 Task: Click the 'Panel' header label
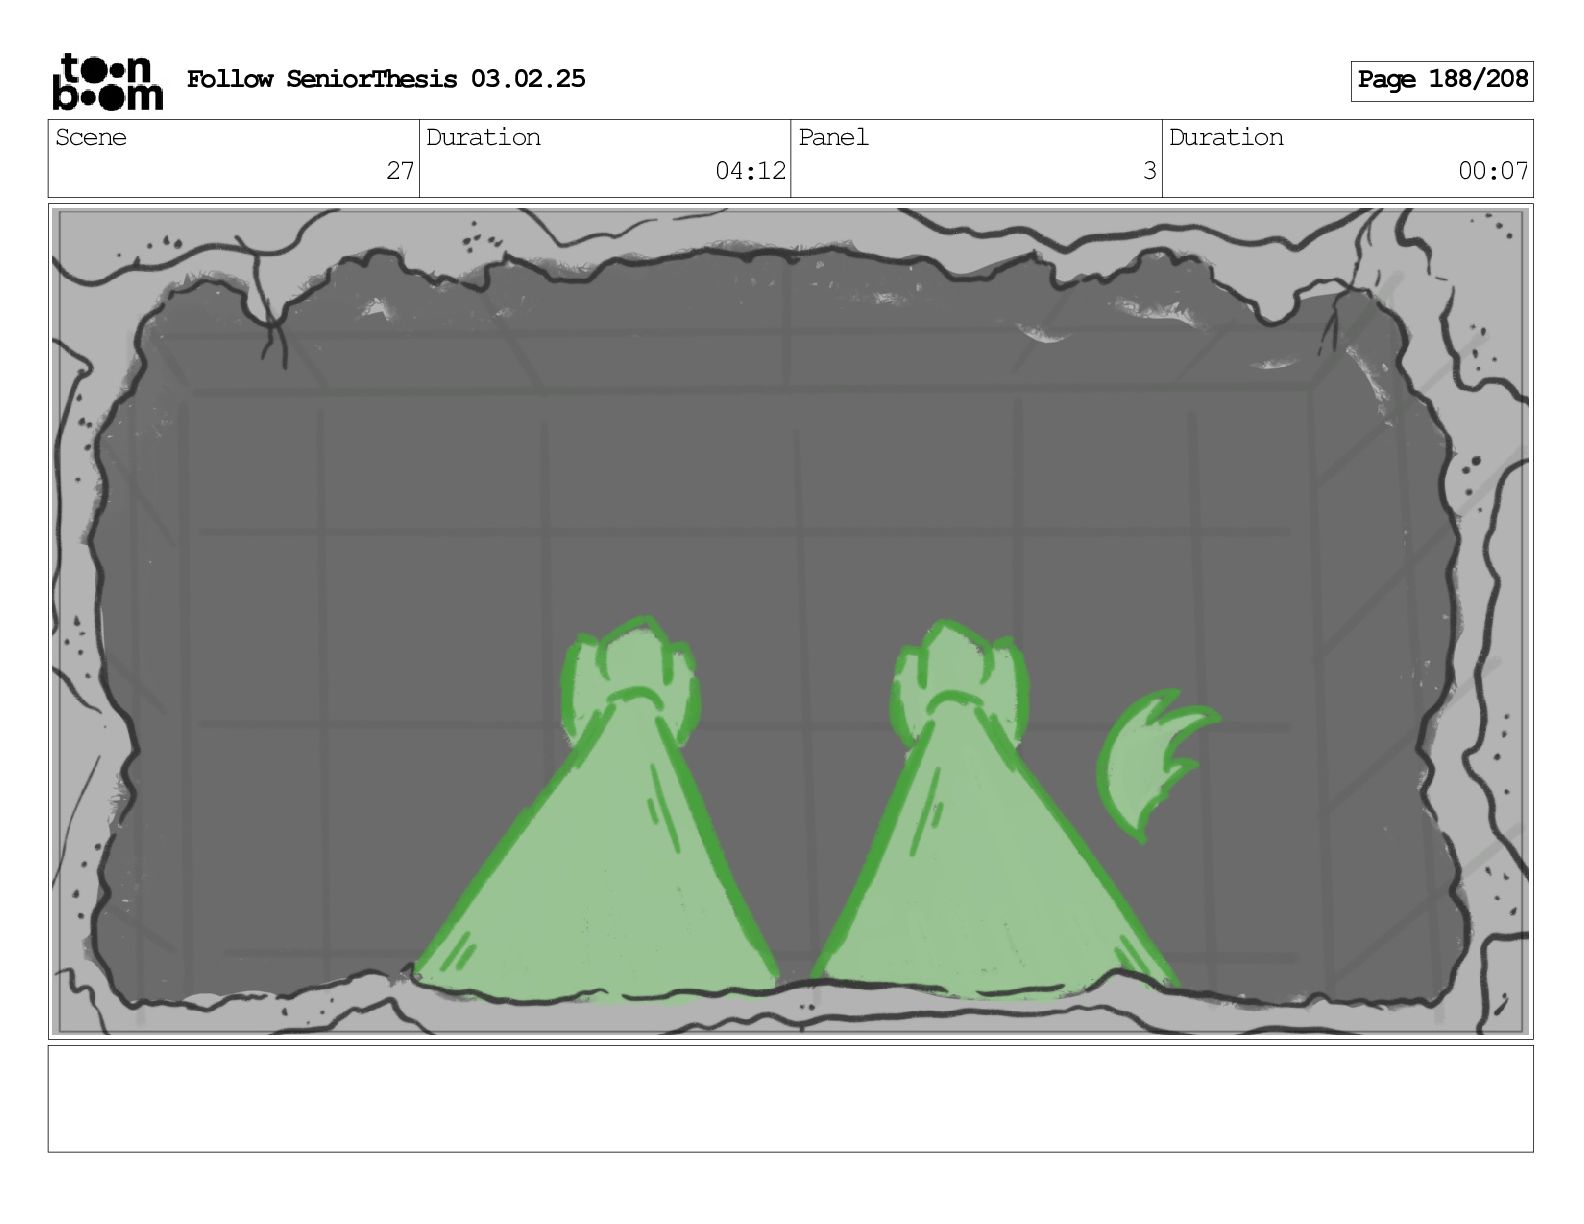tap(833, 138)
